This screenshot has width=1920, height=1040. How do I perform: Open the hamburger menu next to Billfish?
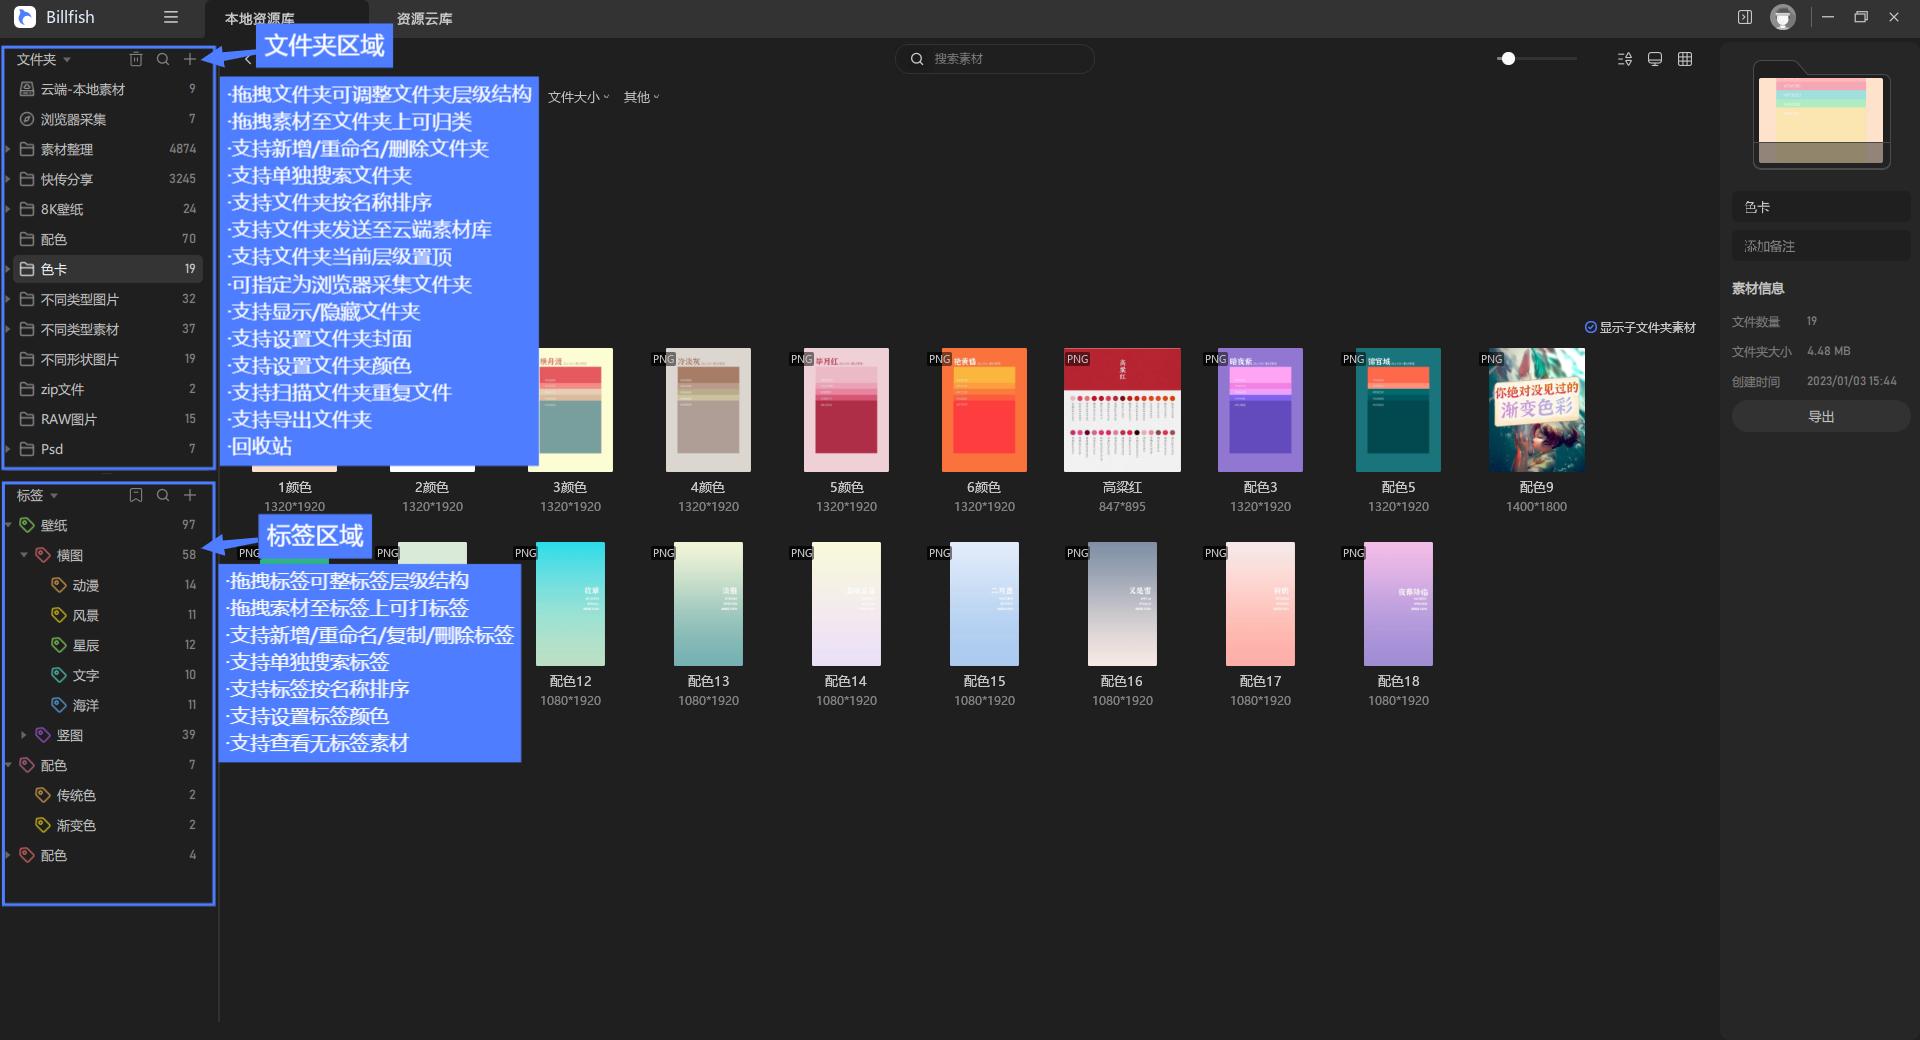[x=171, y=17]
